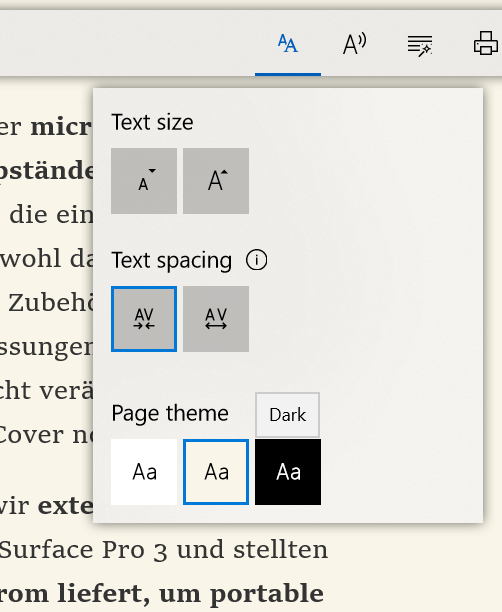Click bold text 'rom liefert, um portable'
The width and height of the screenshot is (502, 612).
[161, 593]
